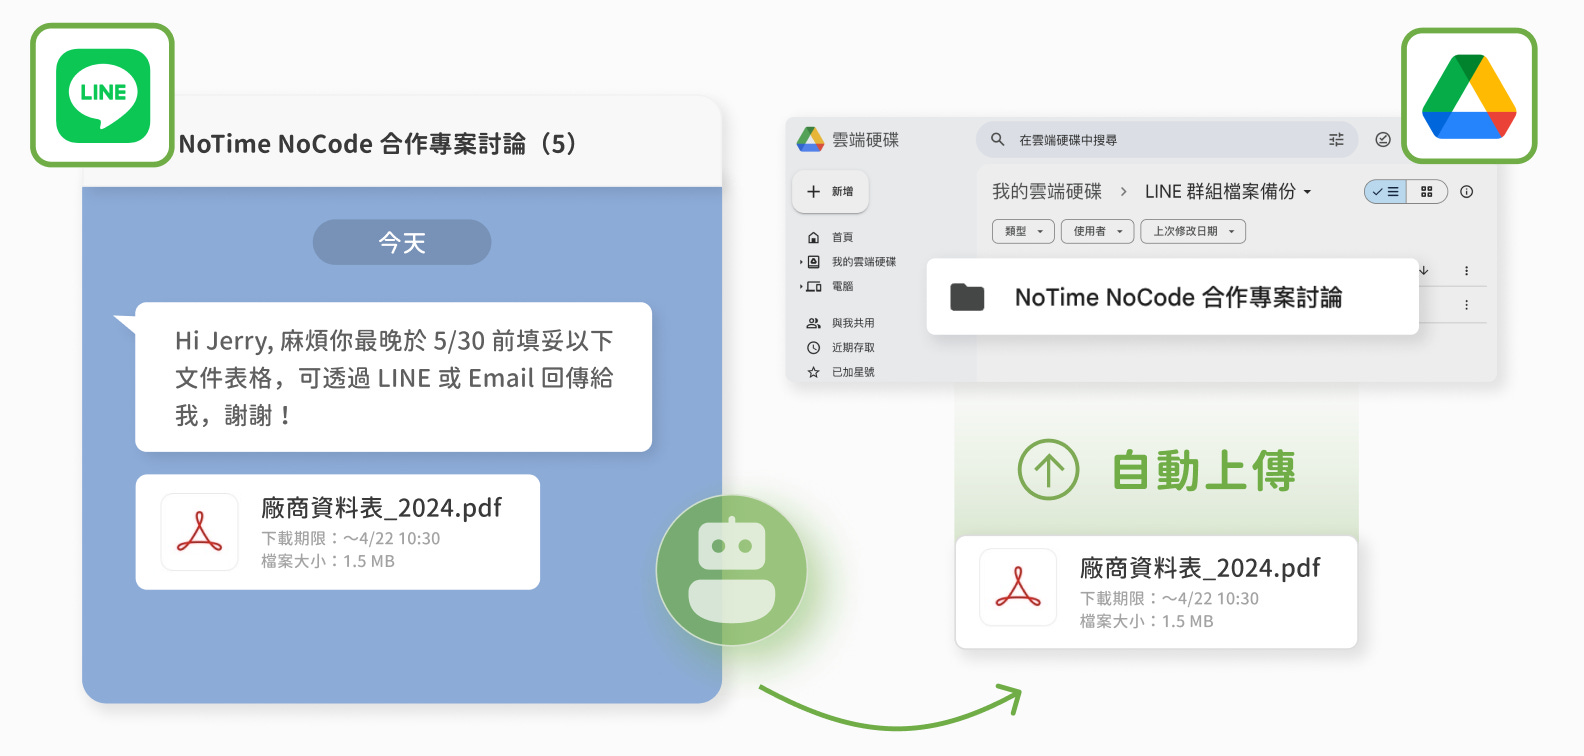Viewport: 1584px width, 756px height.
Task: Click the offline ready checkmark icon
Action: (1383, 140)
